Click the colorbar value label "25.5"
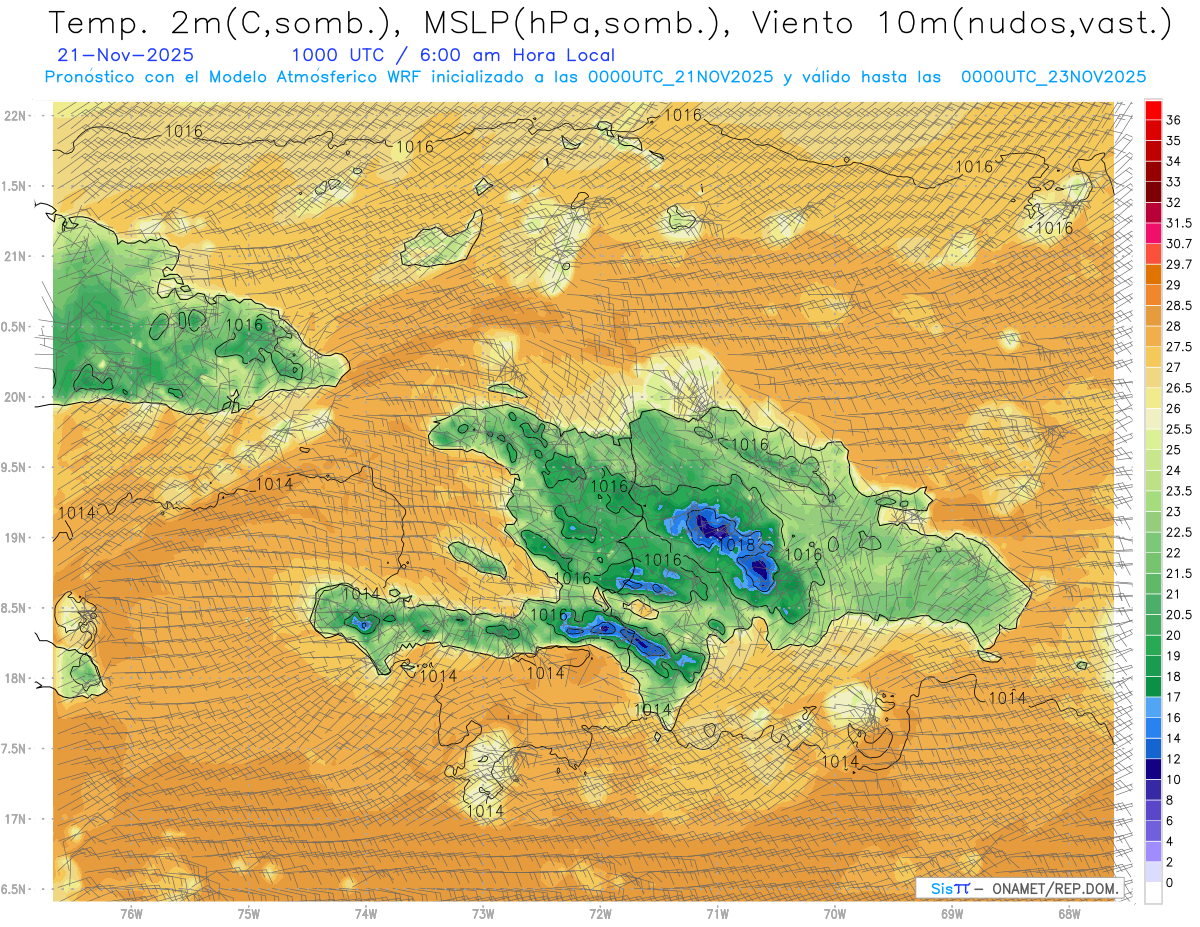The image size is (1200, 927). click(x=1180, y=429)
